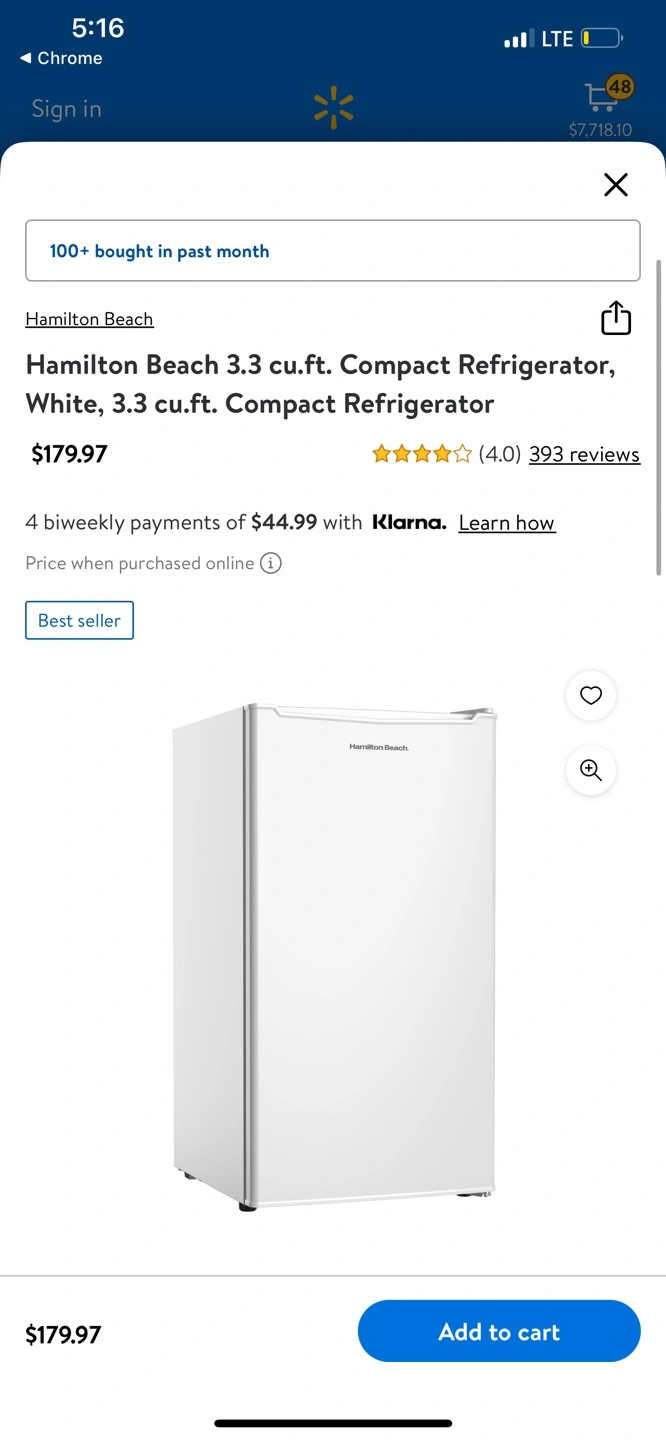Screen dimensions: 666x1440
Task: Tap the share icon beside Hamilton Beach
Action: (616, 318)
